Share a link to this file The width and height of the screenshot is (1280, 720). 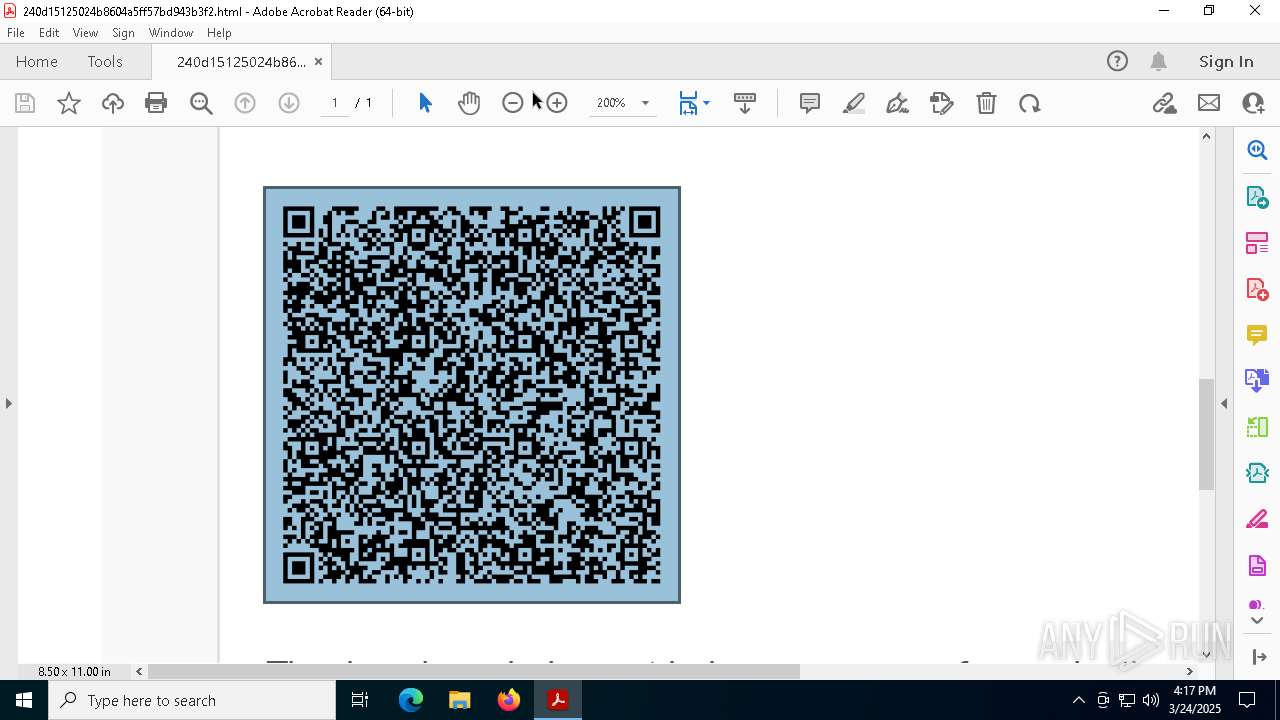1164,103
